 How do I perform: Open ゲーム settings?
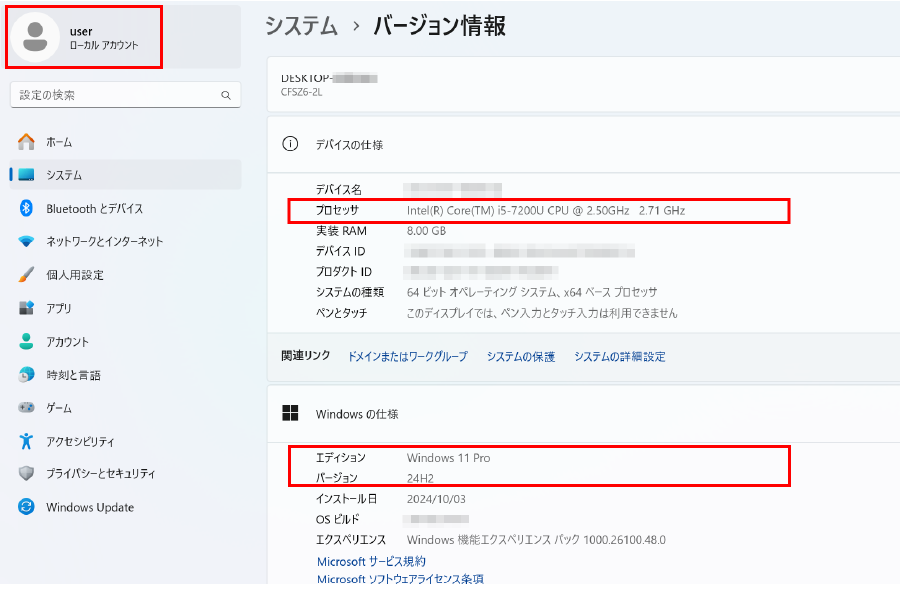tap(126, 408)
